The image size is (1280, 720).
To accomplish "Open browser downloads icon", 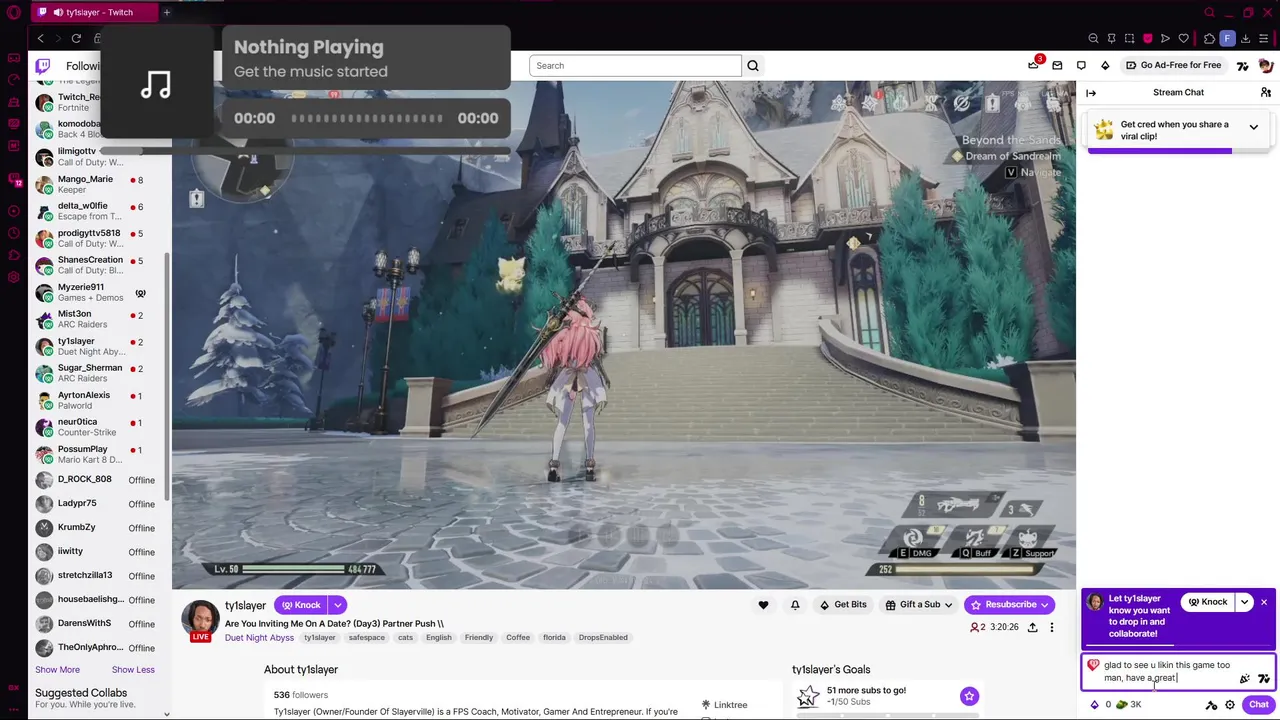I will point(1245,38).
